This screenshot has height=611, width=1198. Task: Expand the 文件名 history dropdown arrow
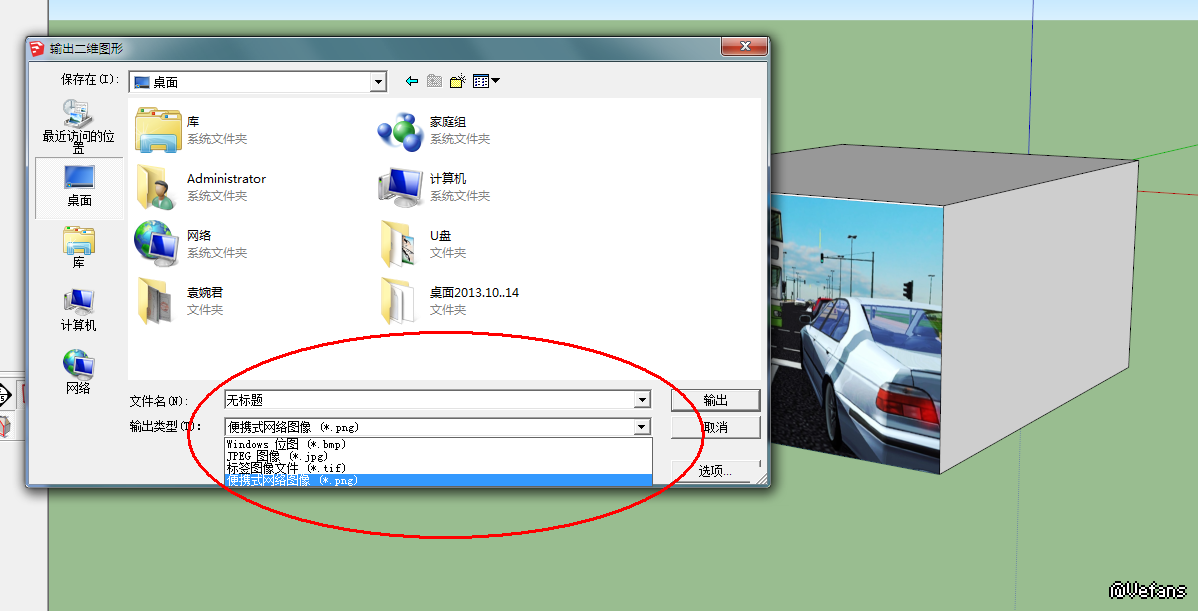[x=643, y=399]
